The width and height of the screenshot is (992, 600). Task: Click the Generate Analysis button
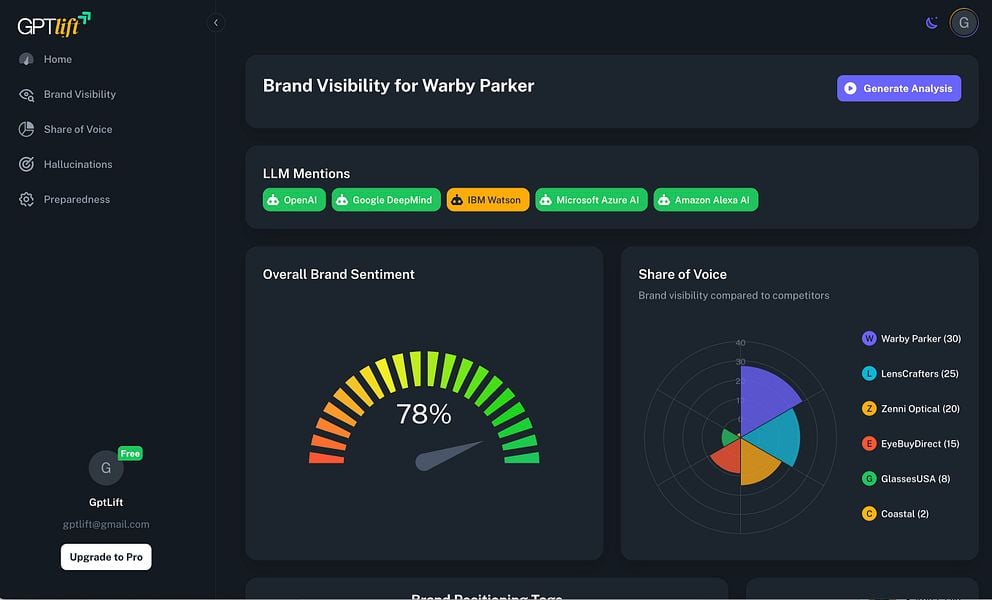[899, 89]
